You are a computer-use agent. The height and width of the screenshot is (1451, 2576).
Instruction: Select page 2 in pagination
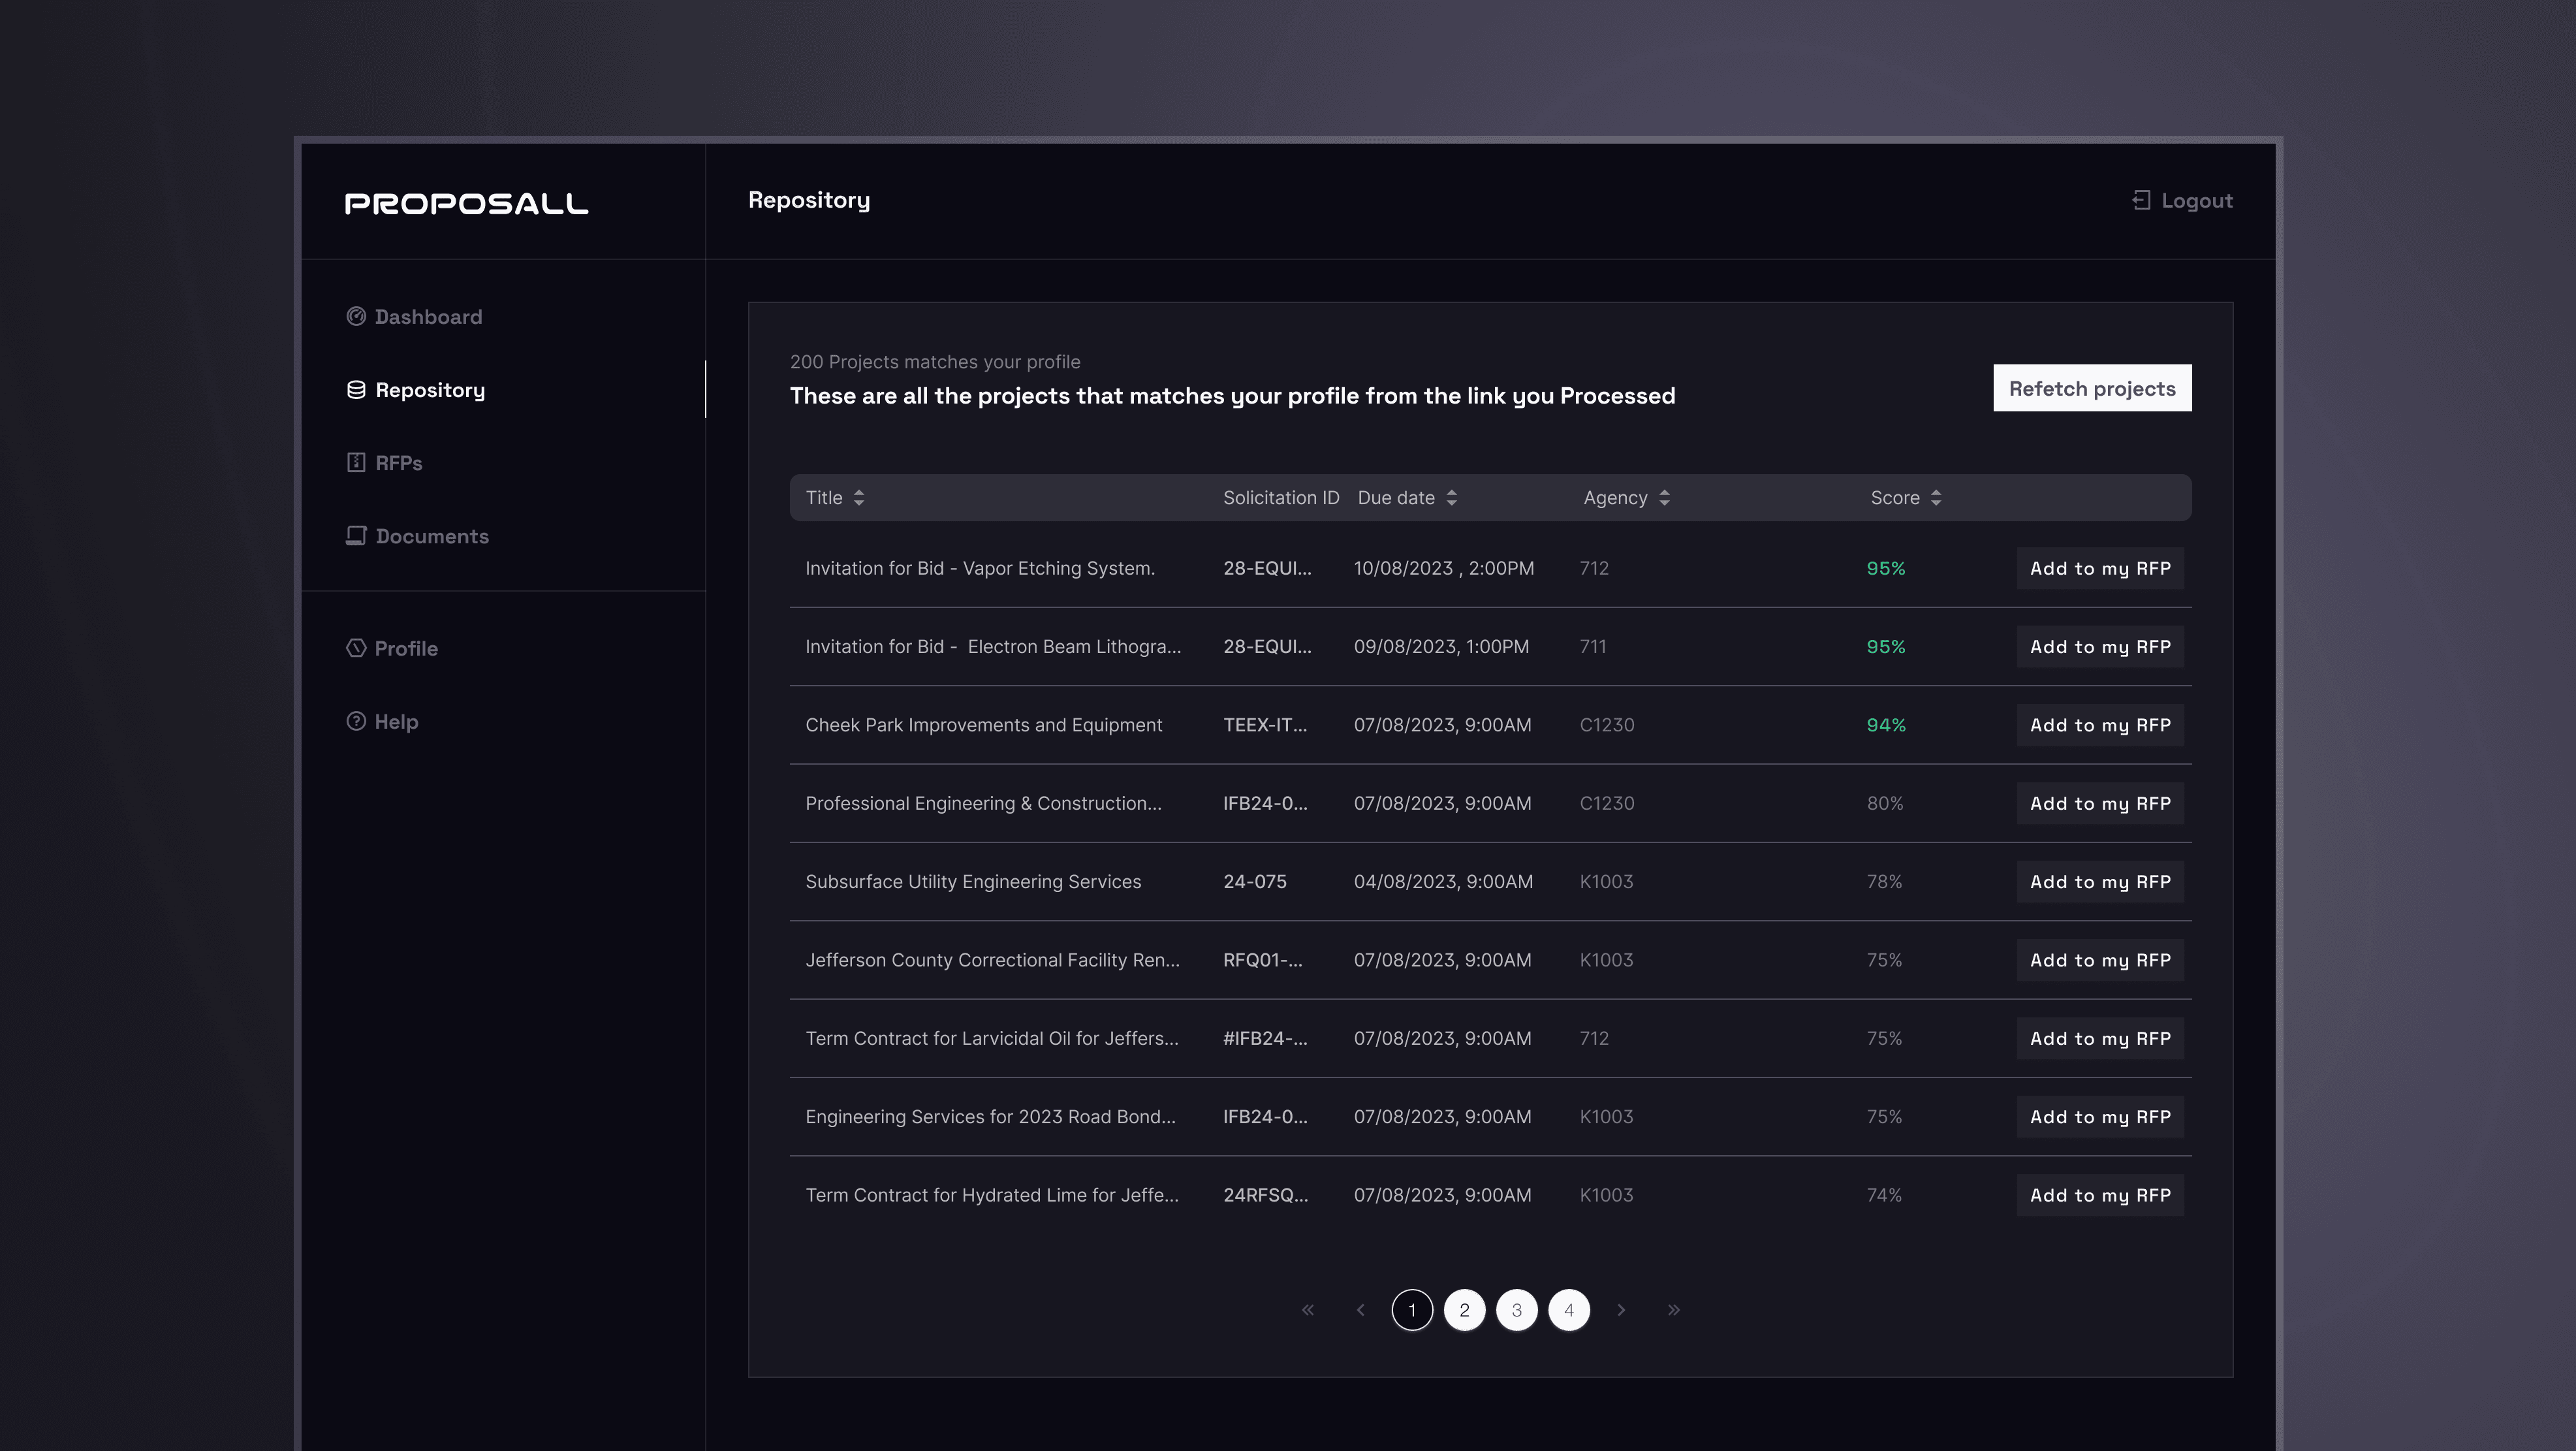click(x=1464, y=1310)
